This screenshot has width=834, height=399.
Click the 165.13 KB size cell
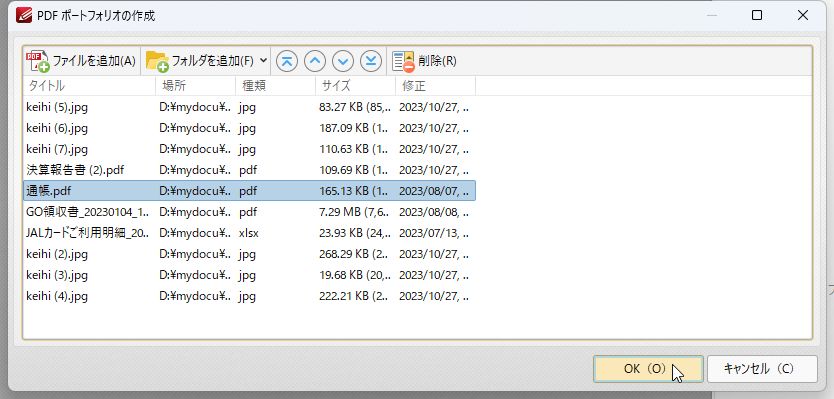355,191
